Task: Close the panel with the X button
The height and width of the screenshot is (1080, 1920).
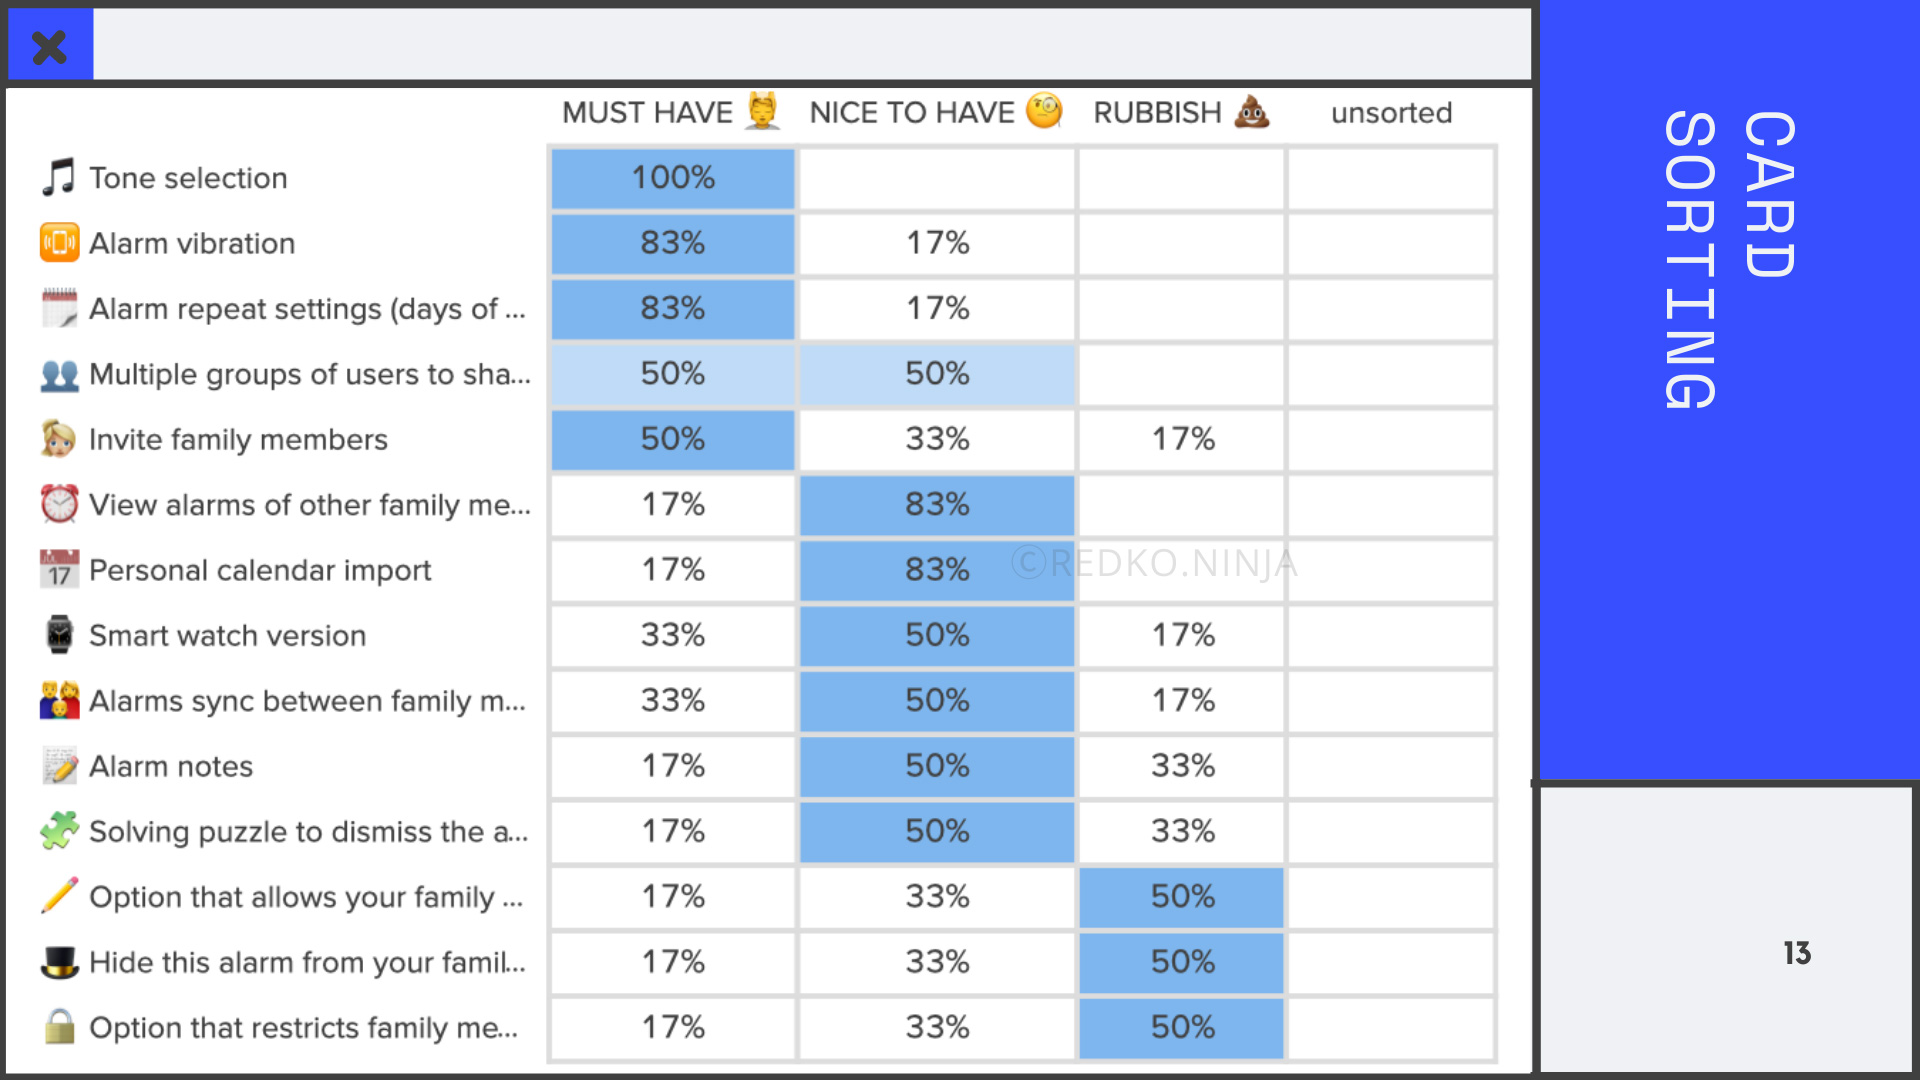Action: coord(49,46)
